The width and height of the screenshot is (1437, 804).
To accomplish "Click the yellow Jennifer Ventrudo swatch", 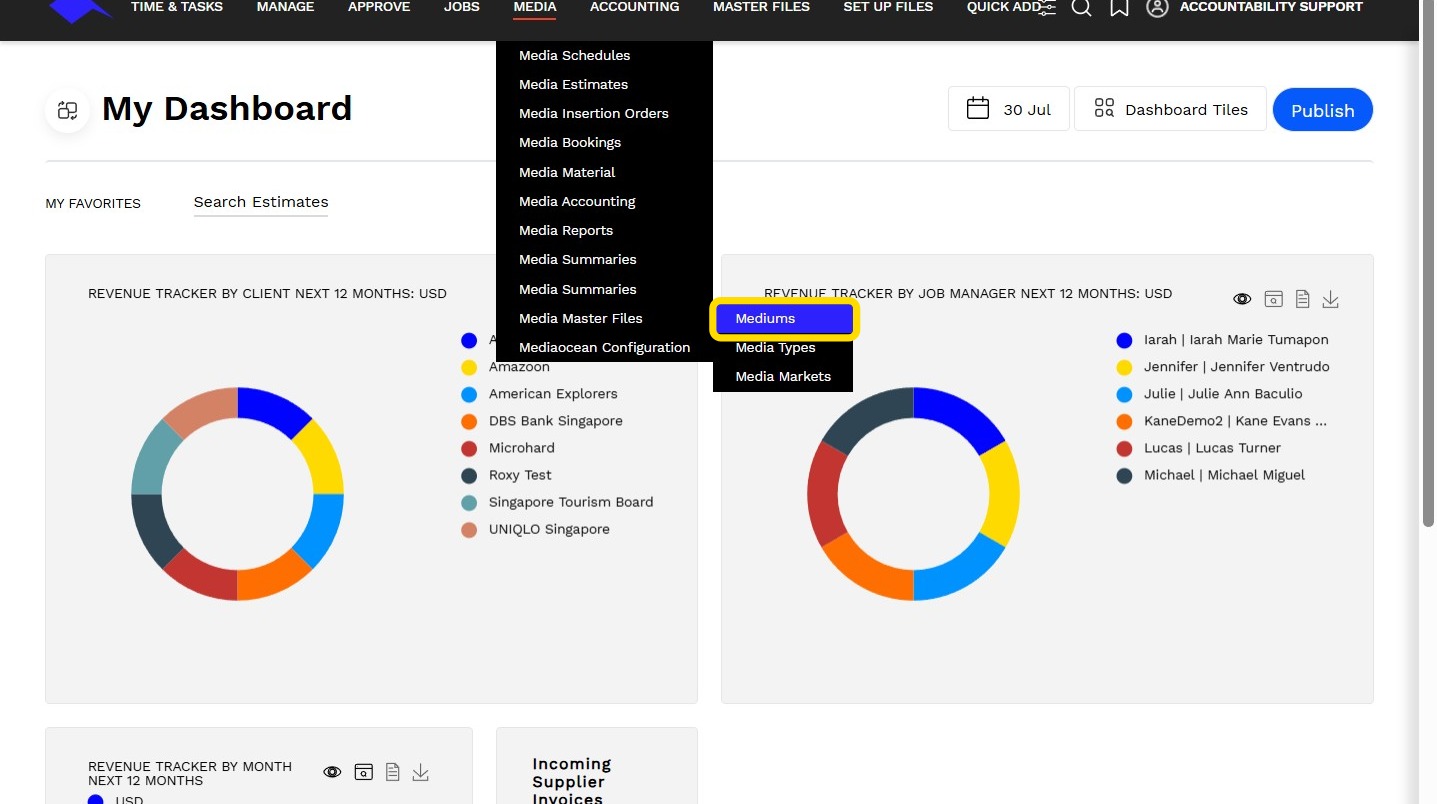I will coord(1124,367).
